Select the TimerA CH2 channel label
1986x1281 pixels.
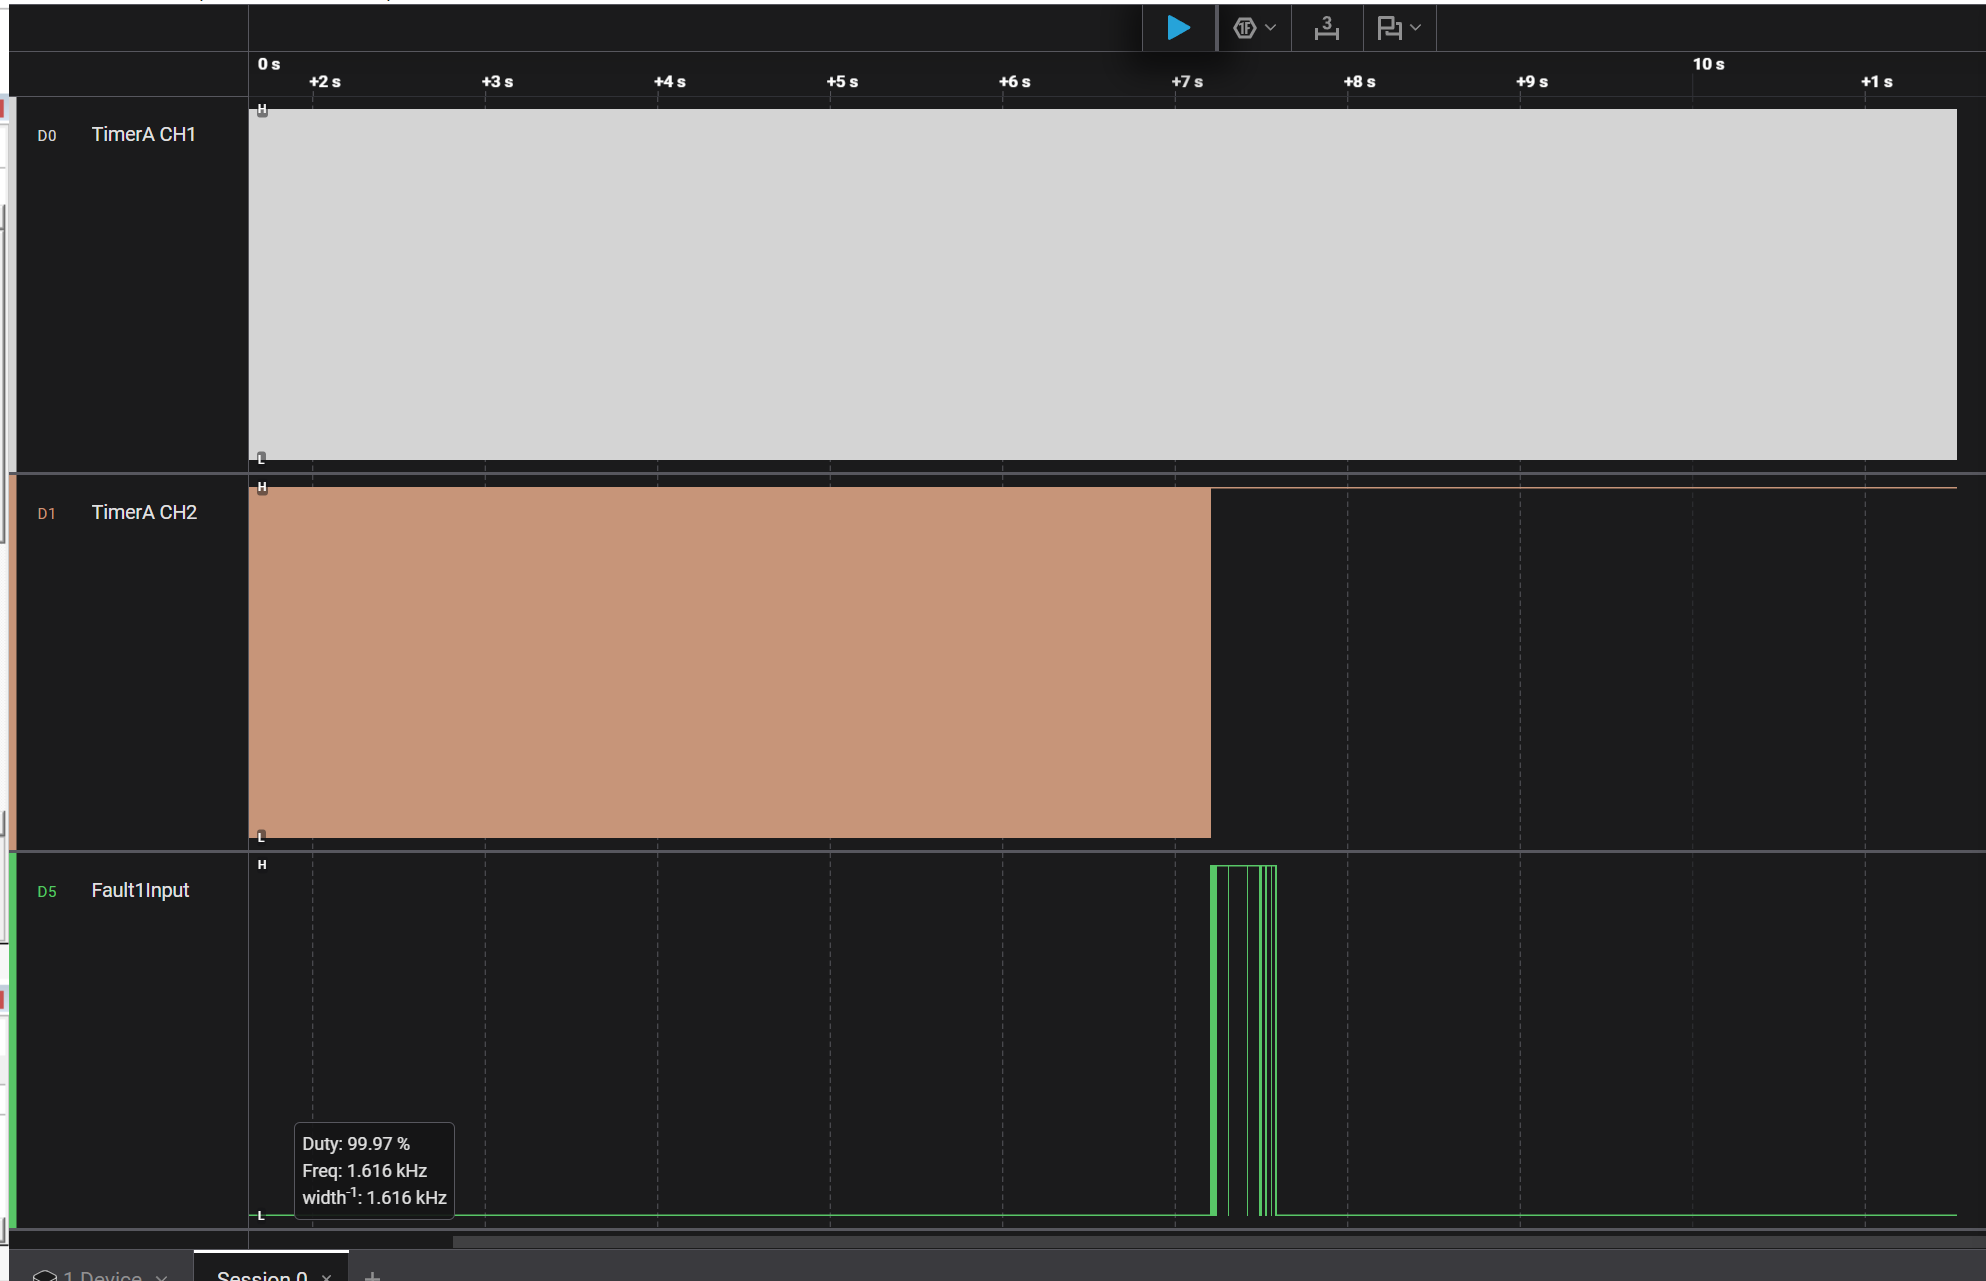[x=144, y=512]
